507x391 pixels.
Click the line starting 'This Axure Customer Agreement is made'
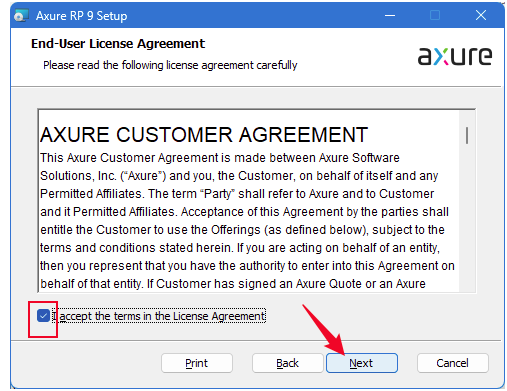(x=220, y=158)
